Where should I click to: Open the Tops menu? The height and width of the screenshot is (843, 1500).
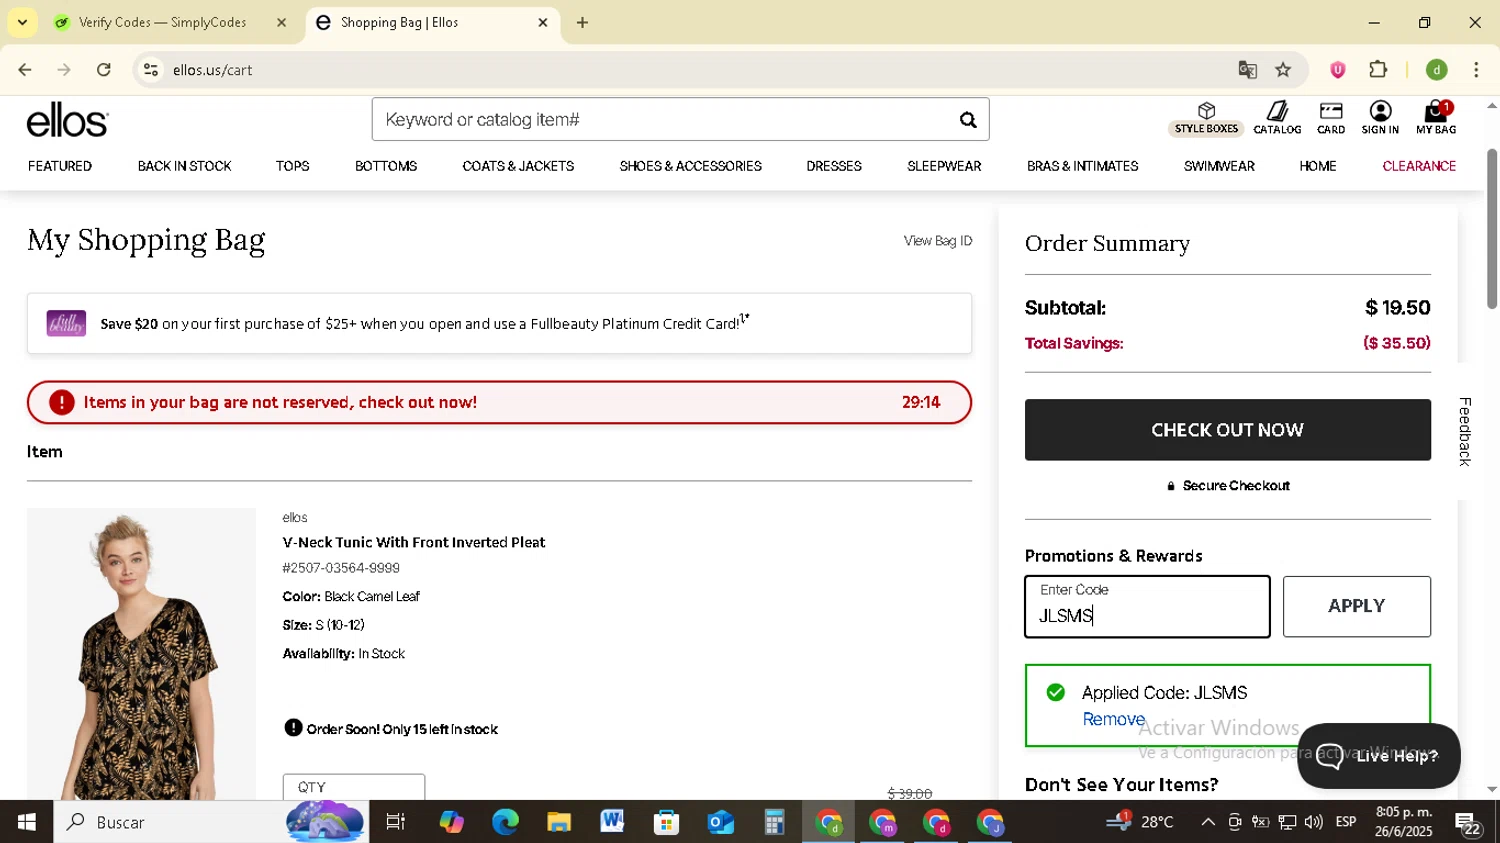[293, 166]
